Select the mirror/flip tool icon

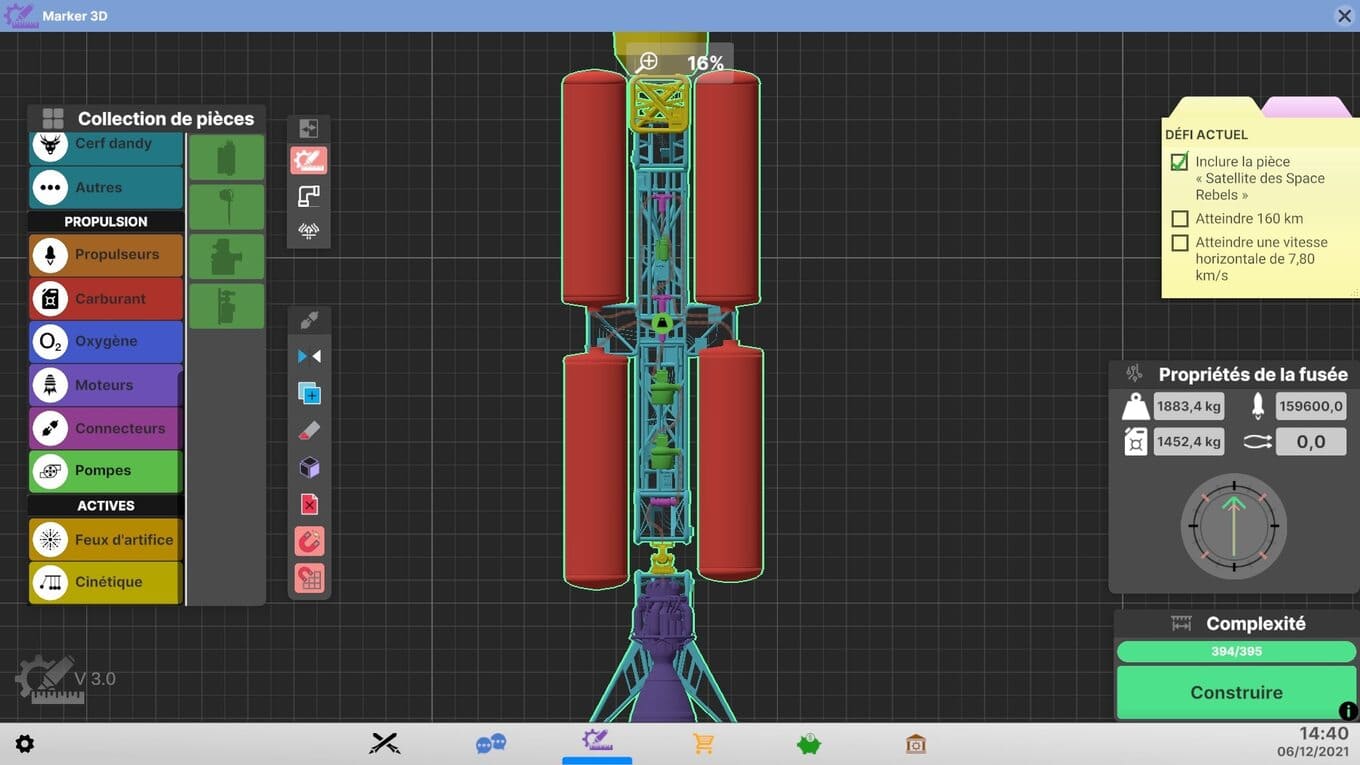tap(309, 357)
